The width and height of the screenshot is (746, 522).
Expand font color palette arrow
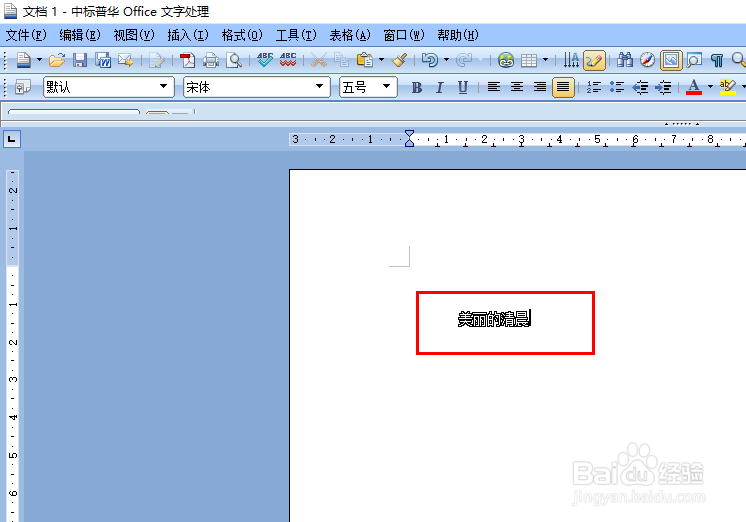(x=710, y=87)
